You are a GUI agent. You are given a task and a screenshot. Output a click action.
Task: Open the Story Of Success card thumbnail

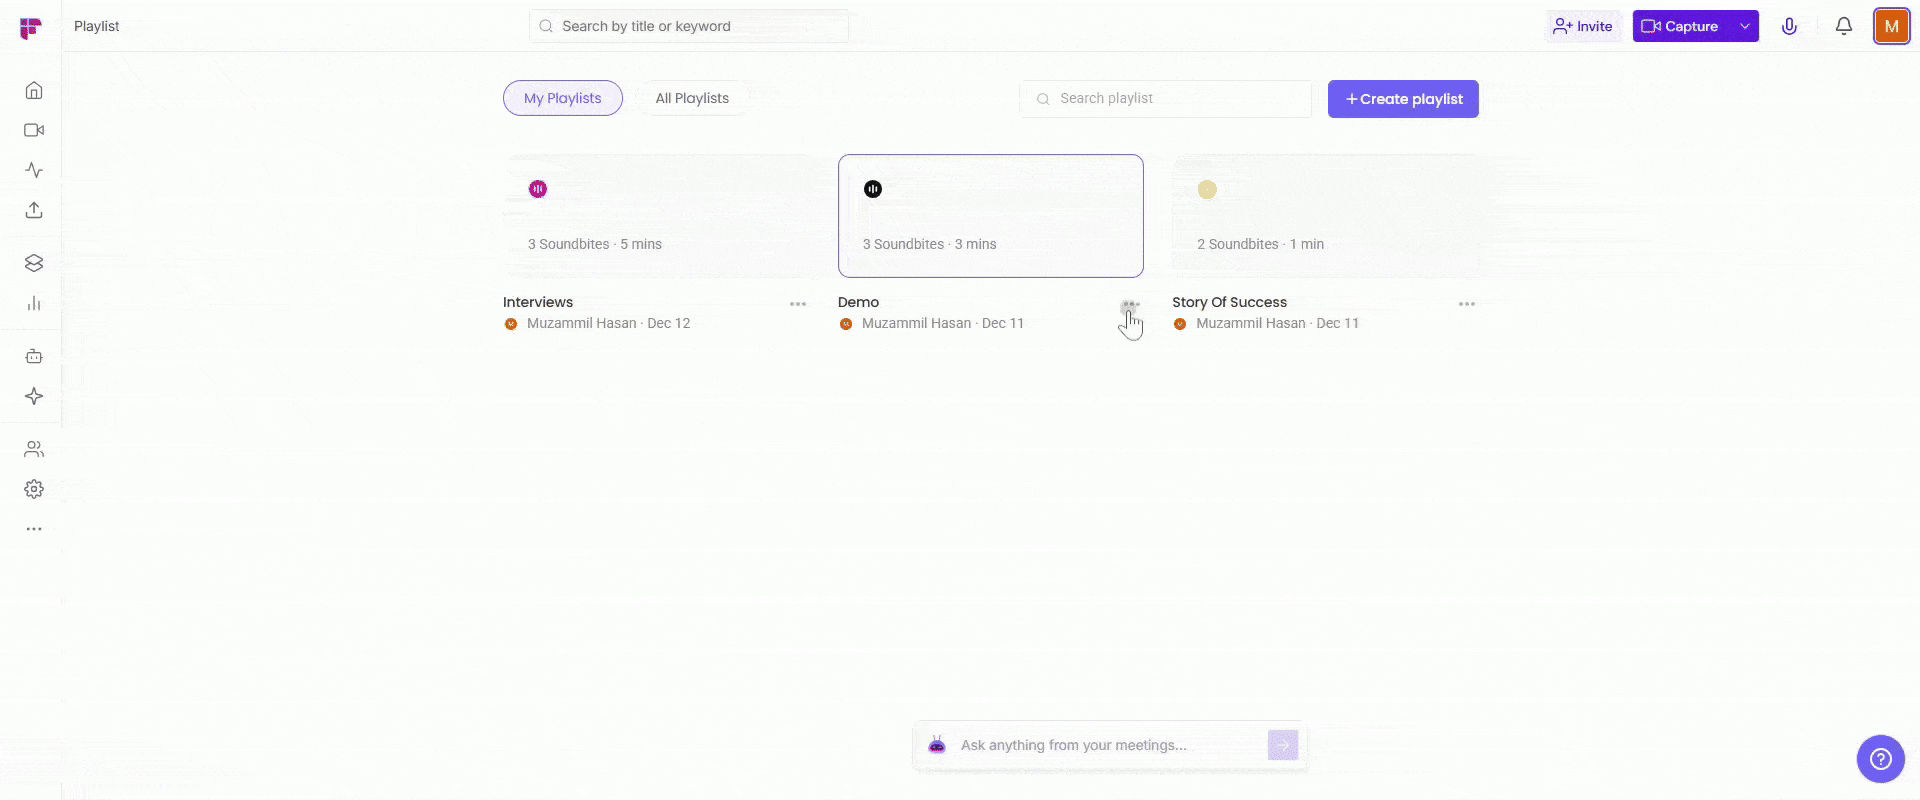[x=1325, y=216]
